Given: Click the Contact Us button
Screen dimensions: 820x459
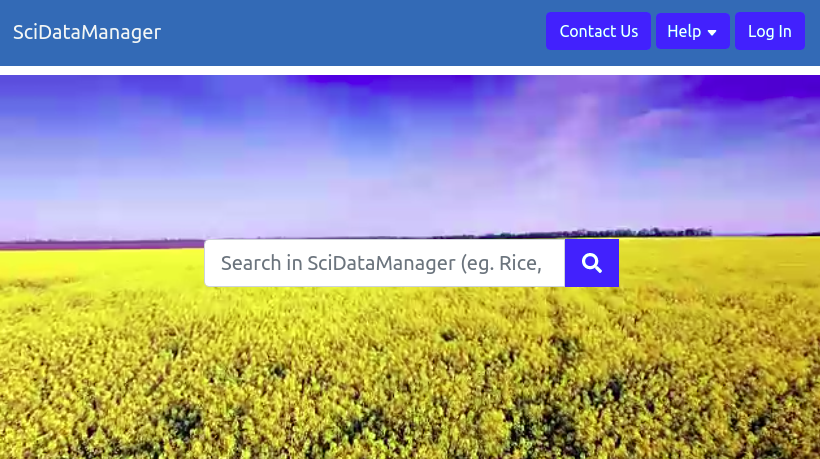Looking at the screenshot, I should coord(598,31).
